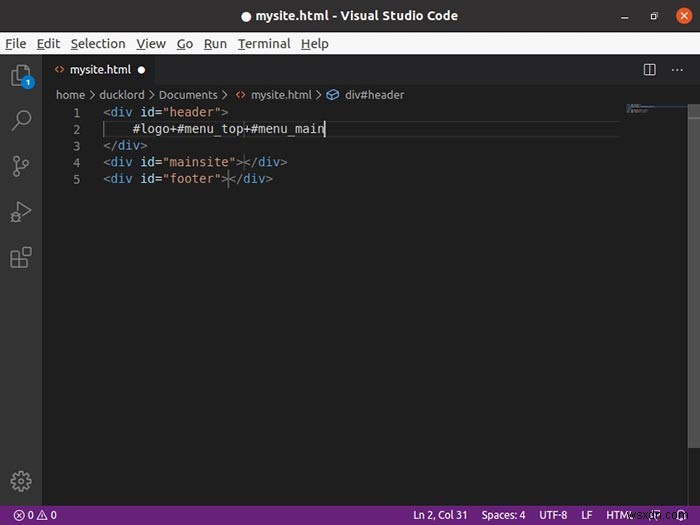
Task: Open the File menu
Action: (16, 44)
